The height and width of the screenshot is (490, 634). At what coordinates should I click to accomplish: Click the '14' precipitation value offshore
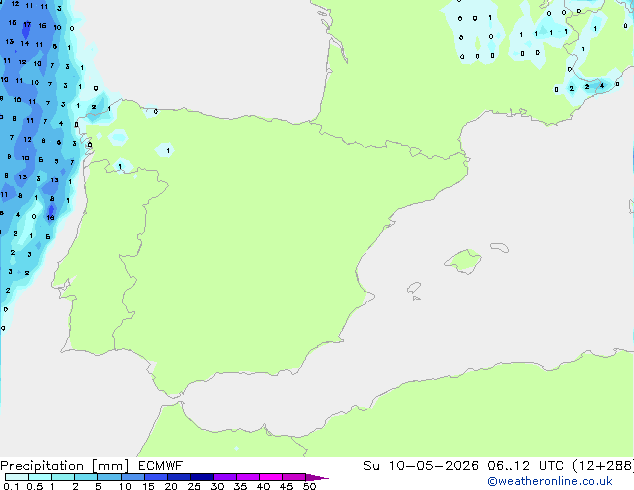pos(25,43)
